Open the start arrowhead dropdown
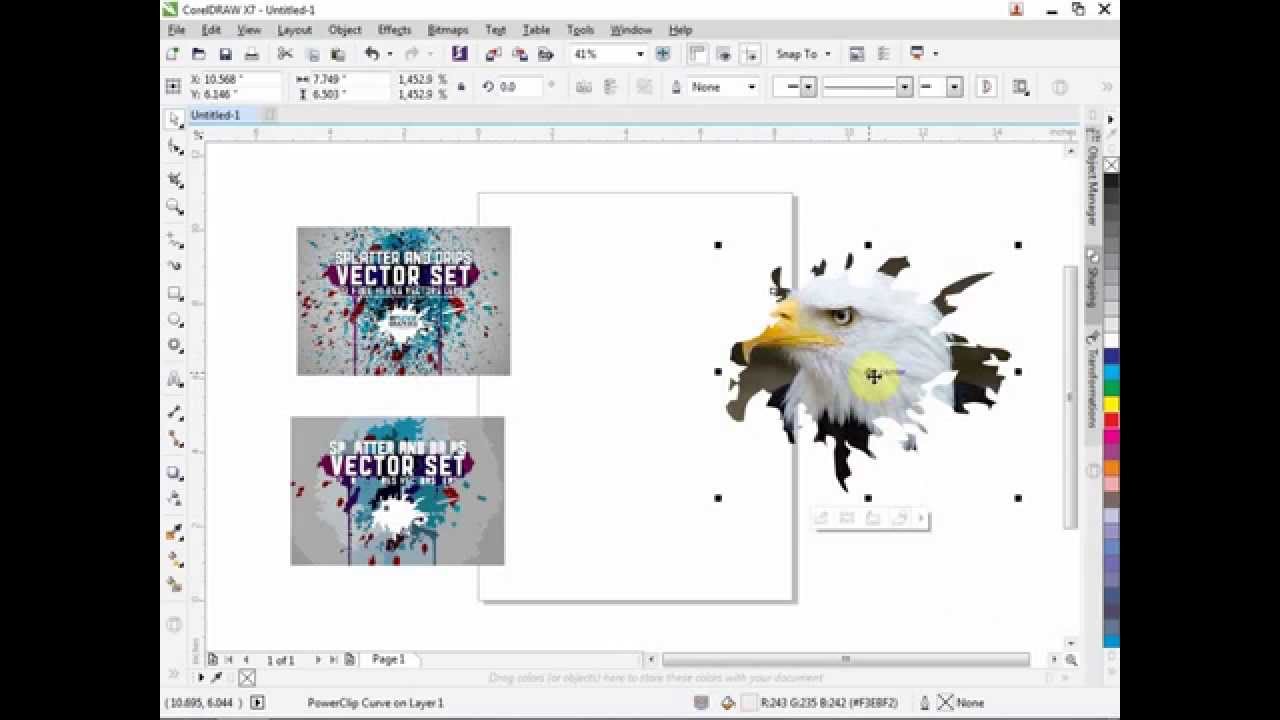This screenshot has height=720, width=1280. [x=809, y=87]
